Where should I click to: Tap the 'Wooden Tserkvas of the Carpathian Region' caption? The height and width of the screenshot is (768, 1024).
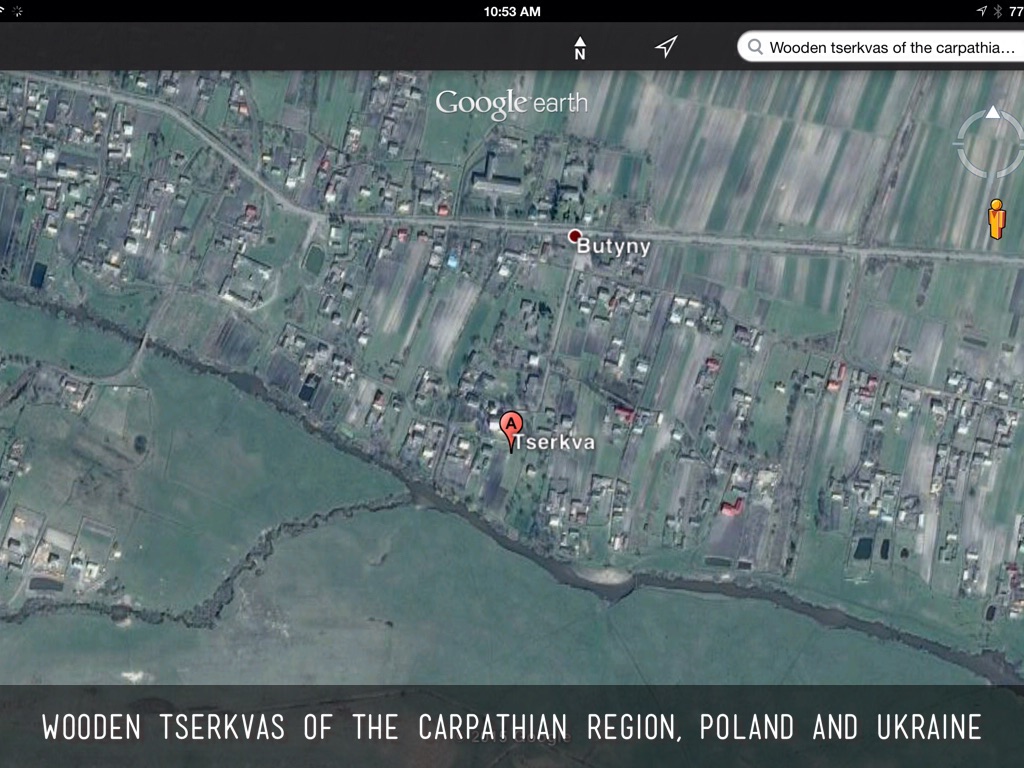[x=511, y=727]
